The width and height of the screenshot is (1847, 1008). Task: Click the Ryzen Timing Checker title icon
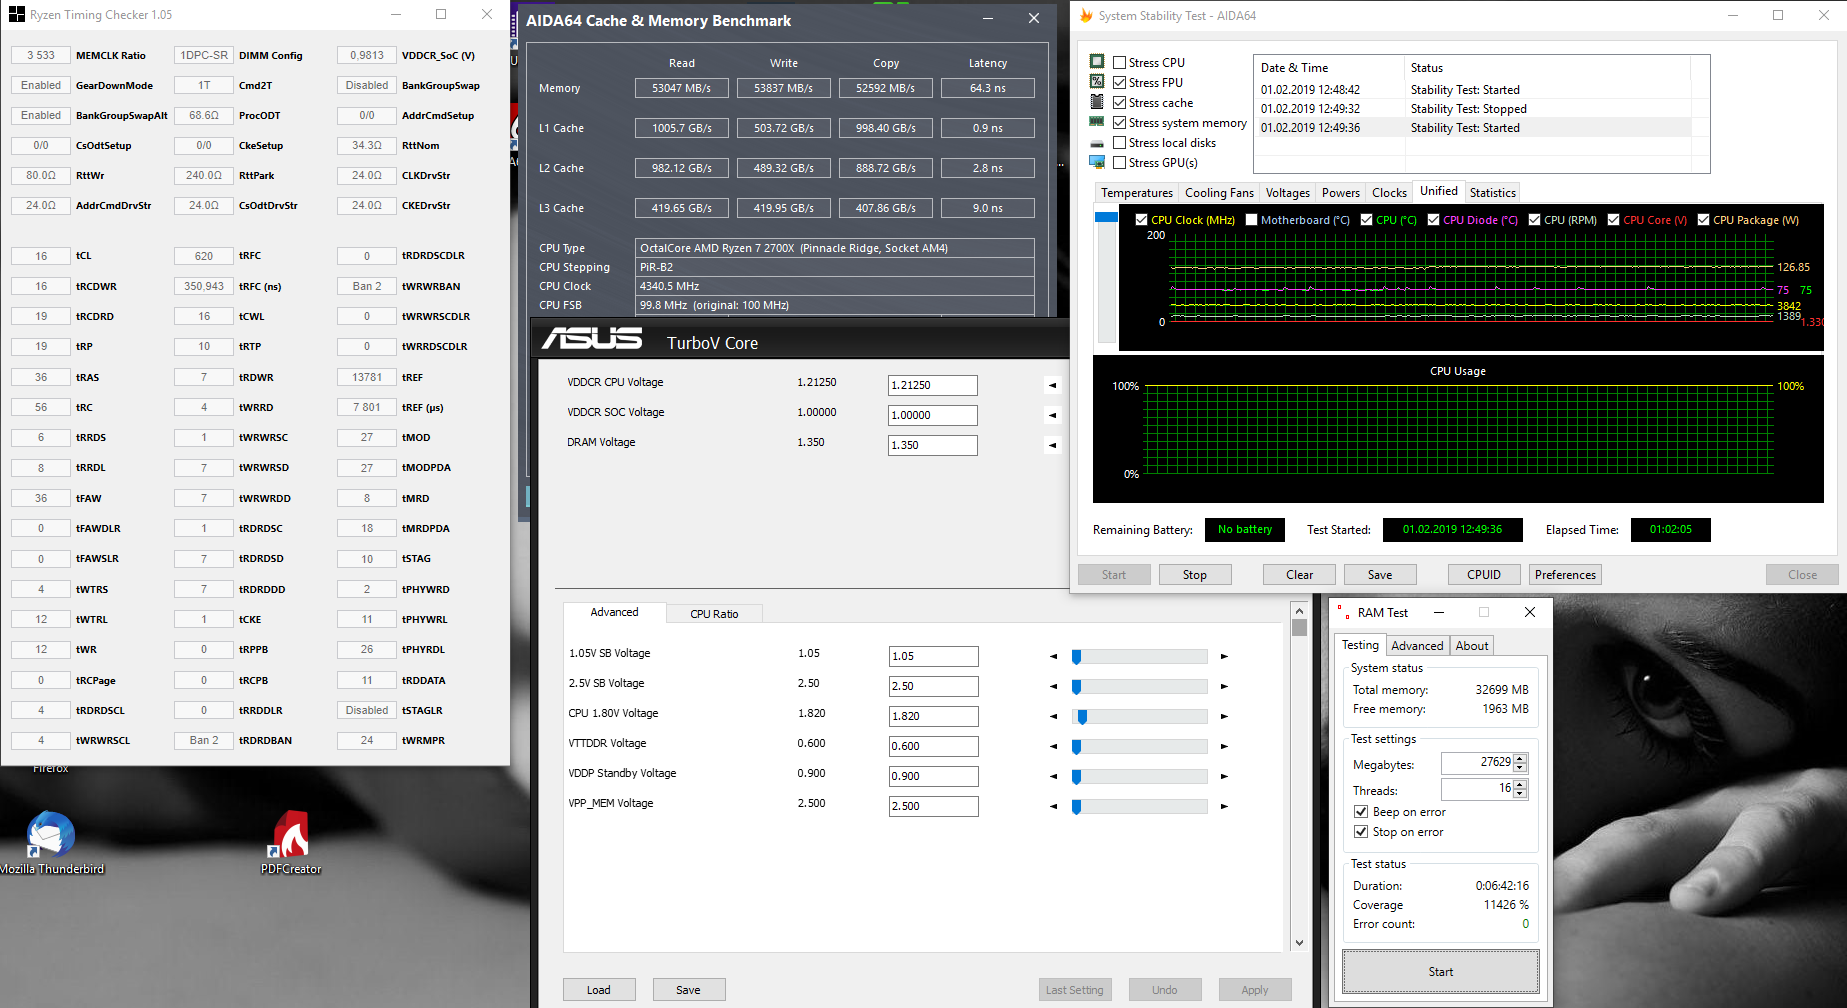tap(16, 15)
